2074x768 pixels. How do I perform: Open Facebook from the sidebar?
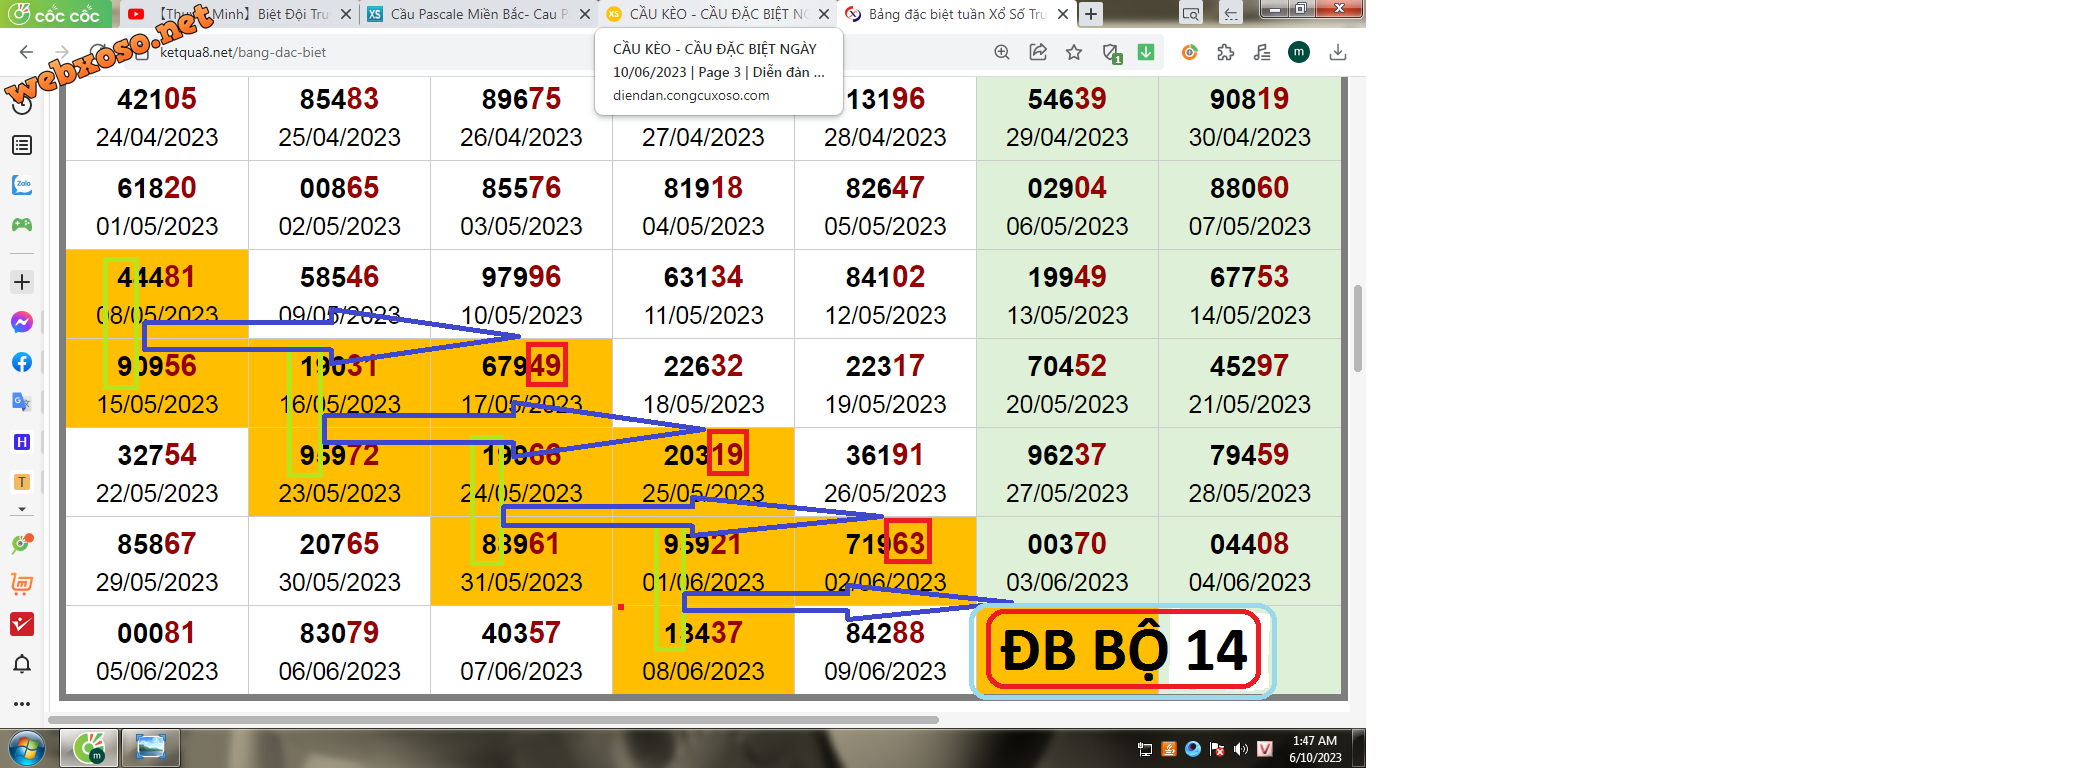point(22,362)
